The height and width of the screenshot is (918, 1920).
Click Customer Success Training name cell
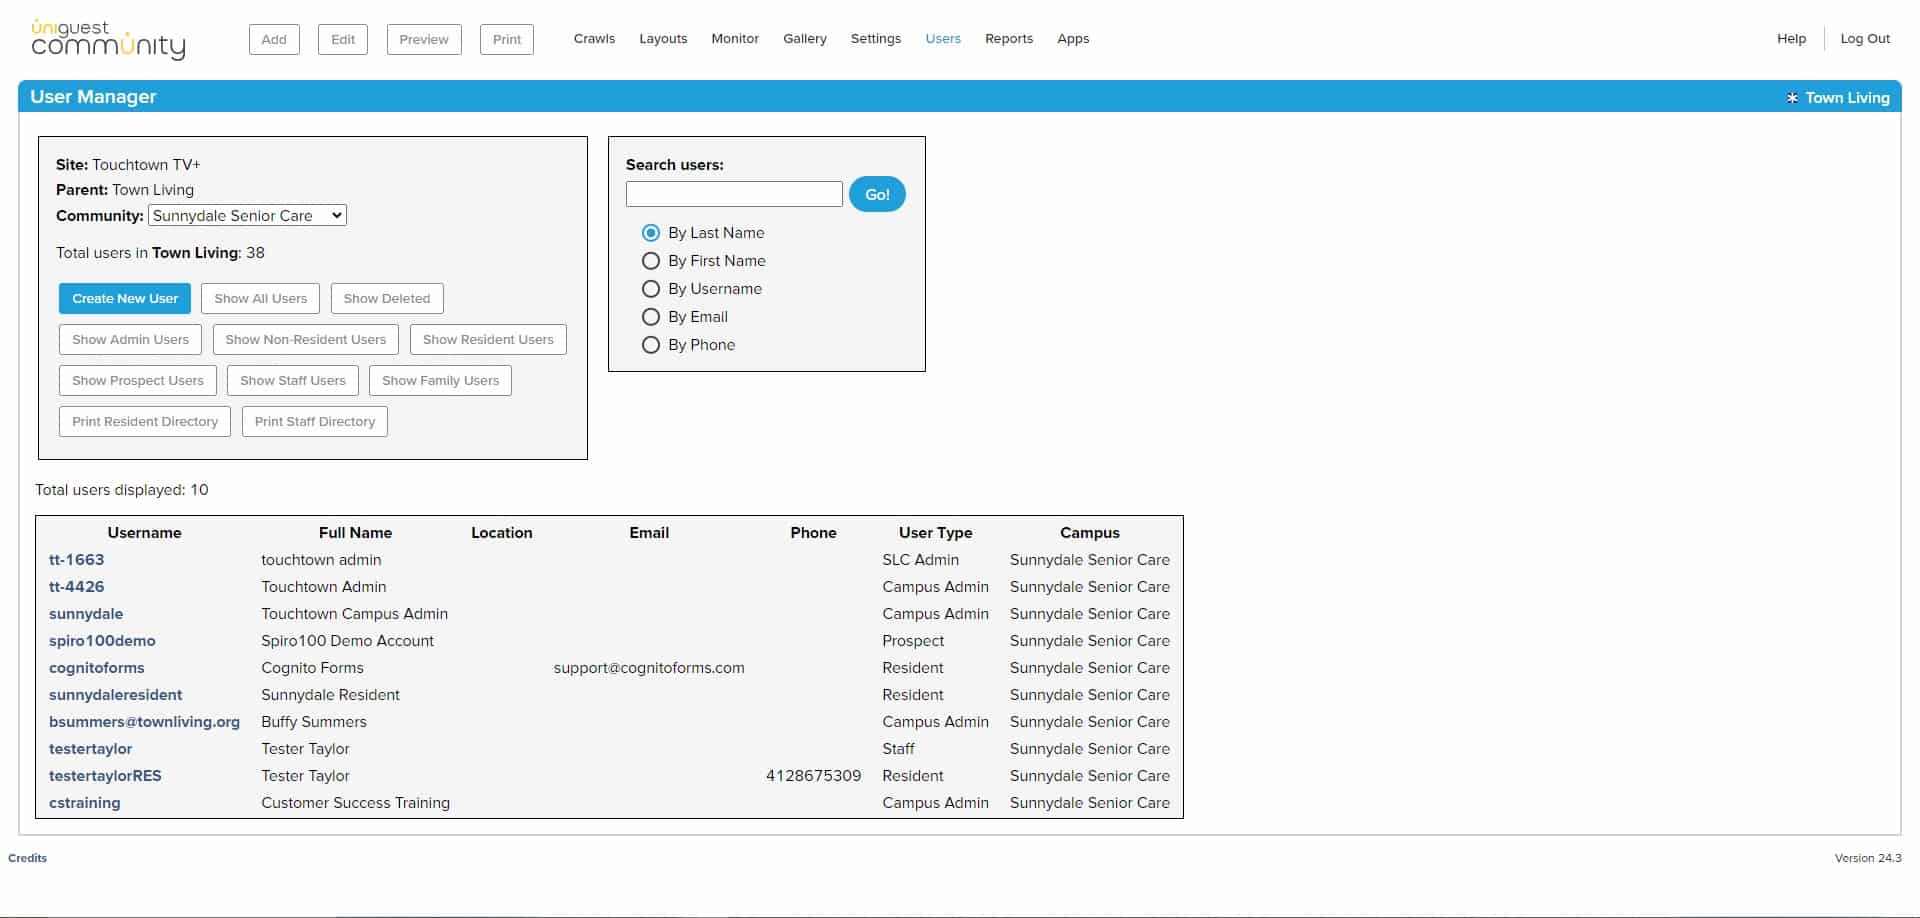click(x=355, y=803)
